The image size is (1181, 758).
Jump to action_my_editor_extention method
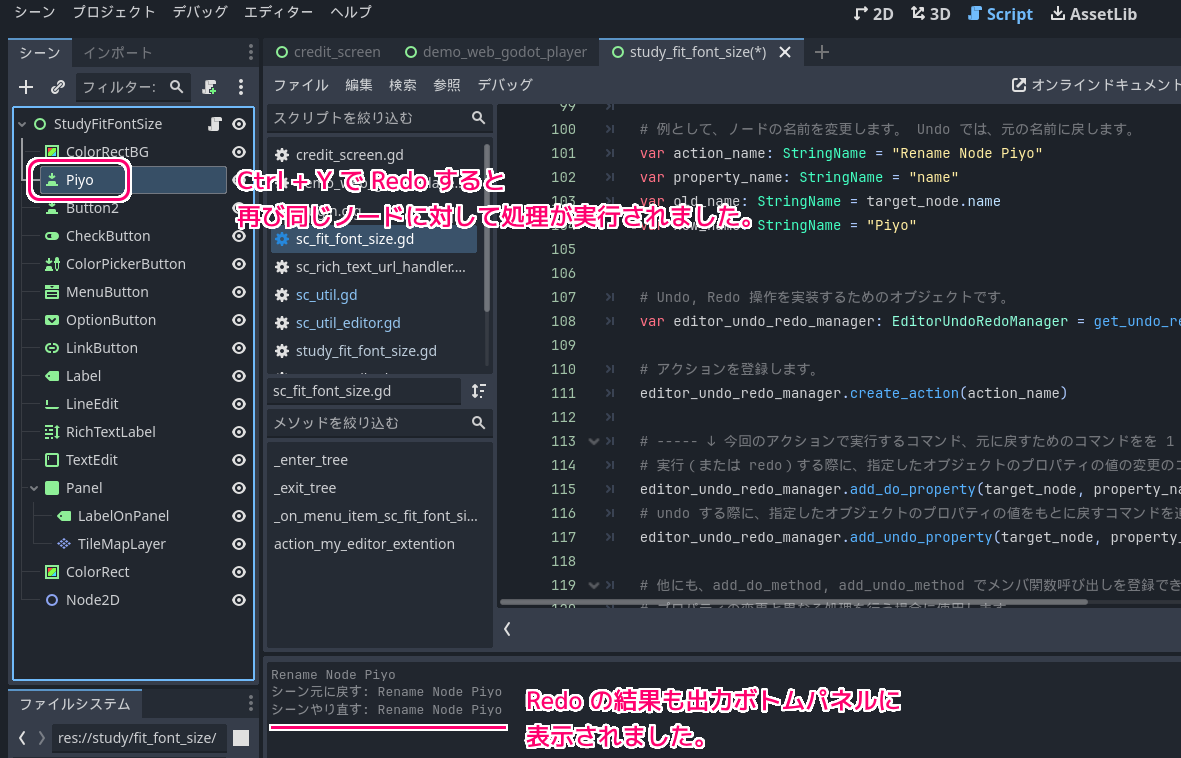[x=364, y=544]
